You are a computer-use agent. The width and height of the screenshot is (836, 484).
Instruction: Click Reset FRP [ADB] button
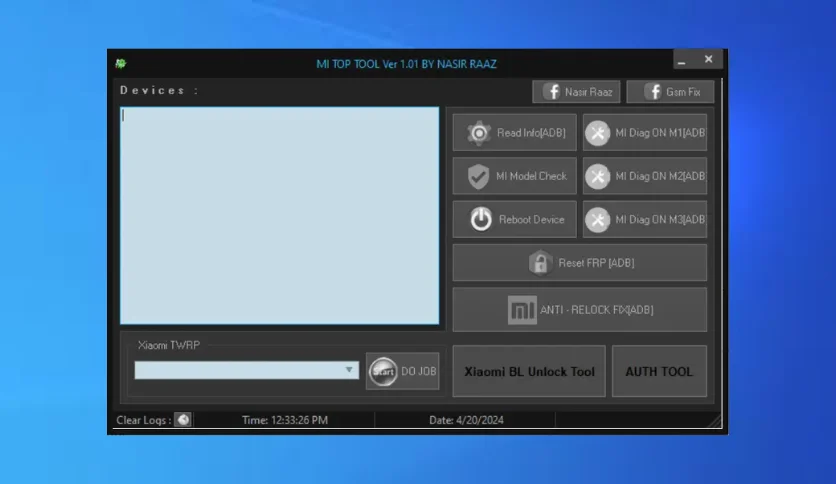coord(580,263)
